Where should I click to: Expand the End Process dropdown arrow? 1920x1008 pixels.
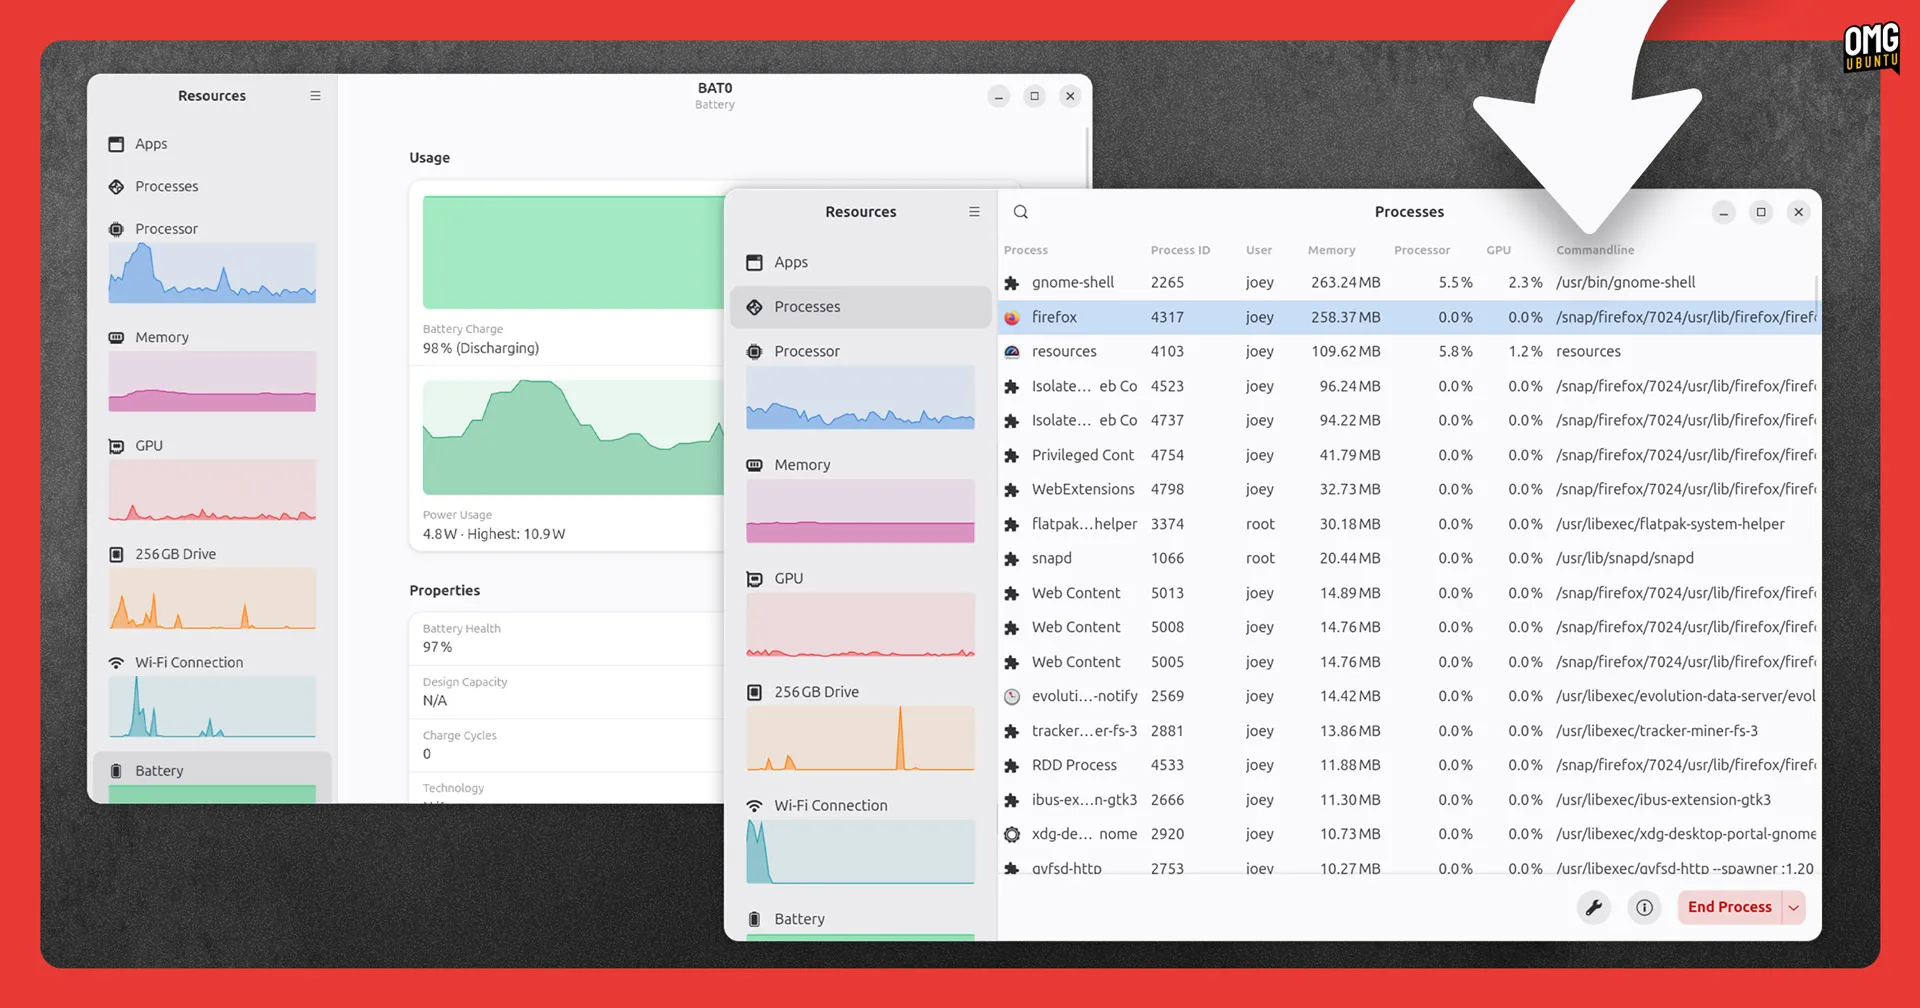[x=1794, y=908]
